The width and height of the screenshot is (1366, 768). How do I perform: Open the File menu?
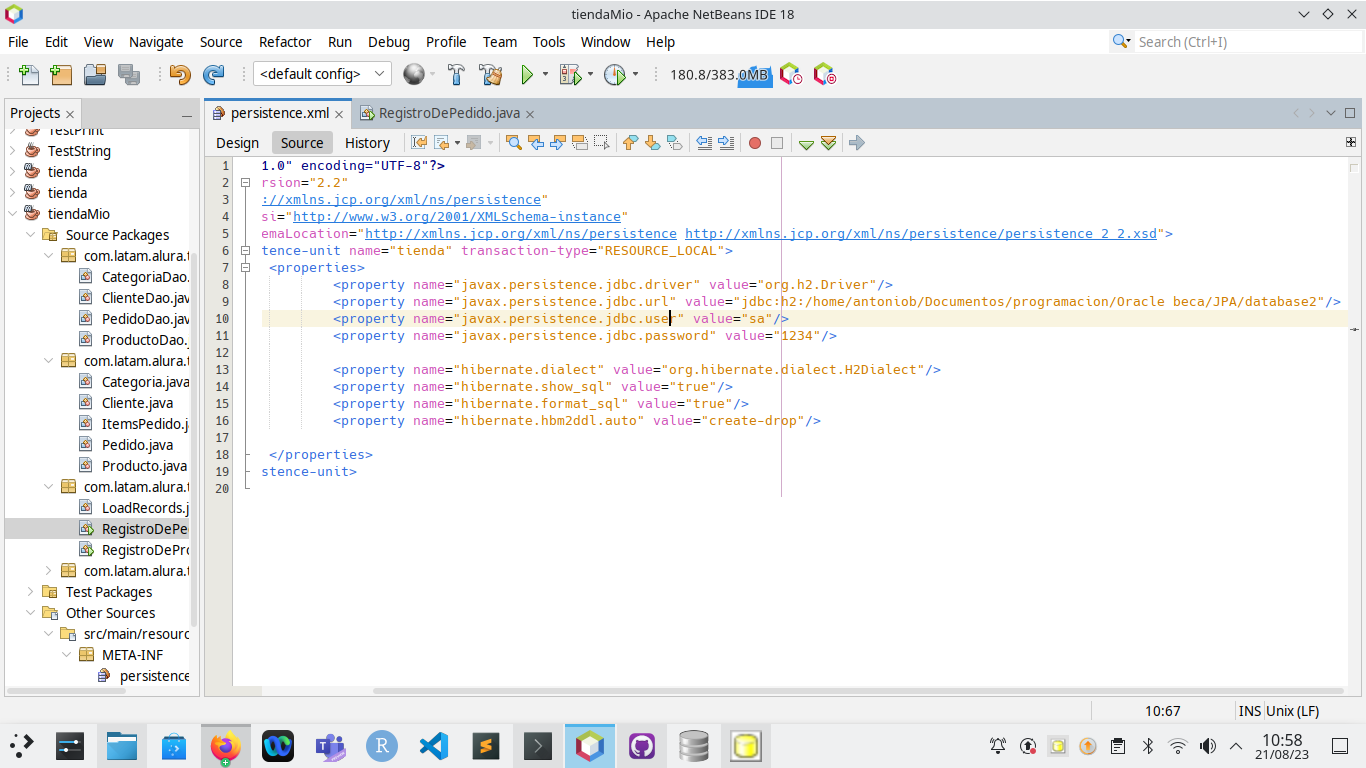click(18, 42)
